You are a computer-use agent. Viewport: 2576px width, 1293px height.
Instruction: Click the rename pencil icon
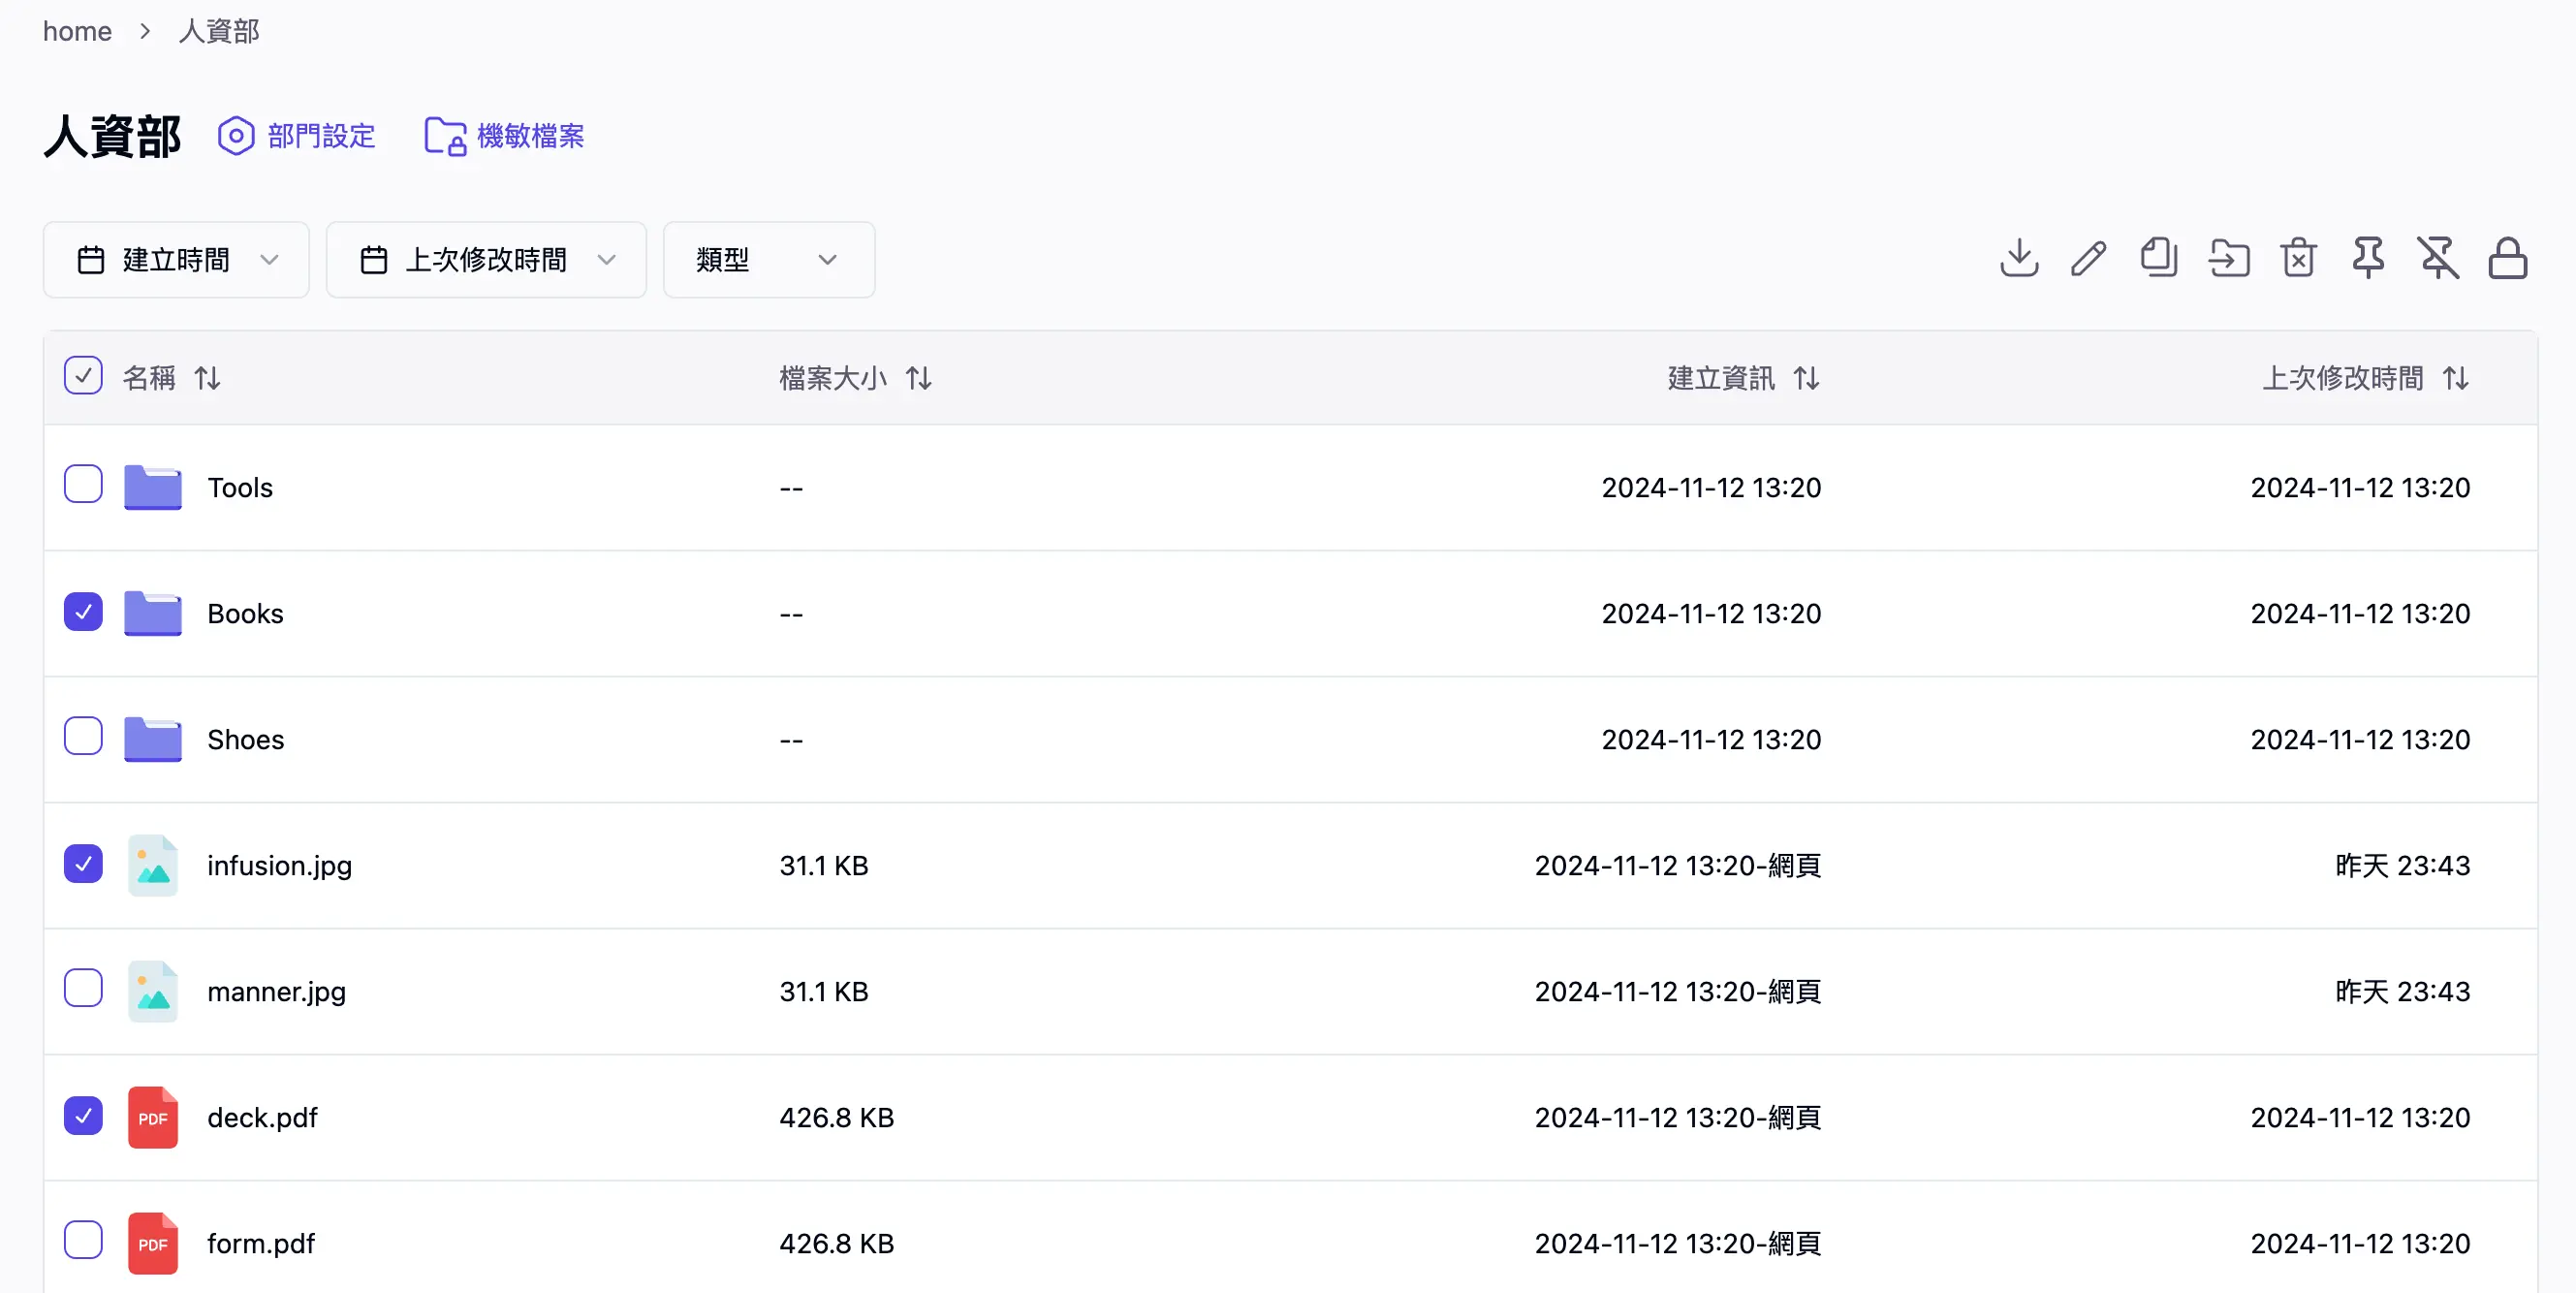(x=2088, y=258)
